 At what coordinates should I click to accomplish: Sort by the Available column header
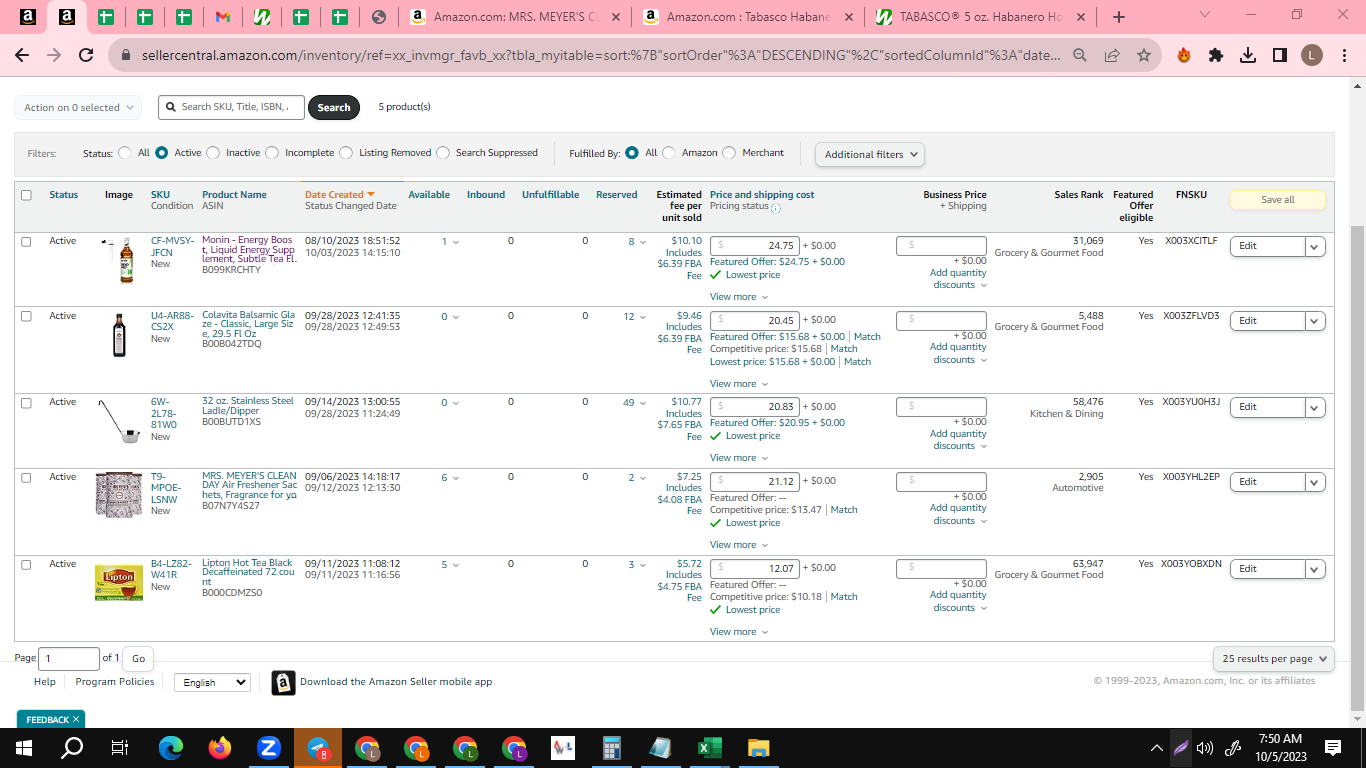(x=429, y=195)
